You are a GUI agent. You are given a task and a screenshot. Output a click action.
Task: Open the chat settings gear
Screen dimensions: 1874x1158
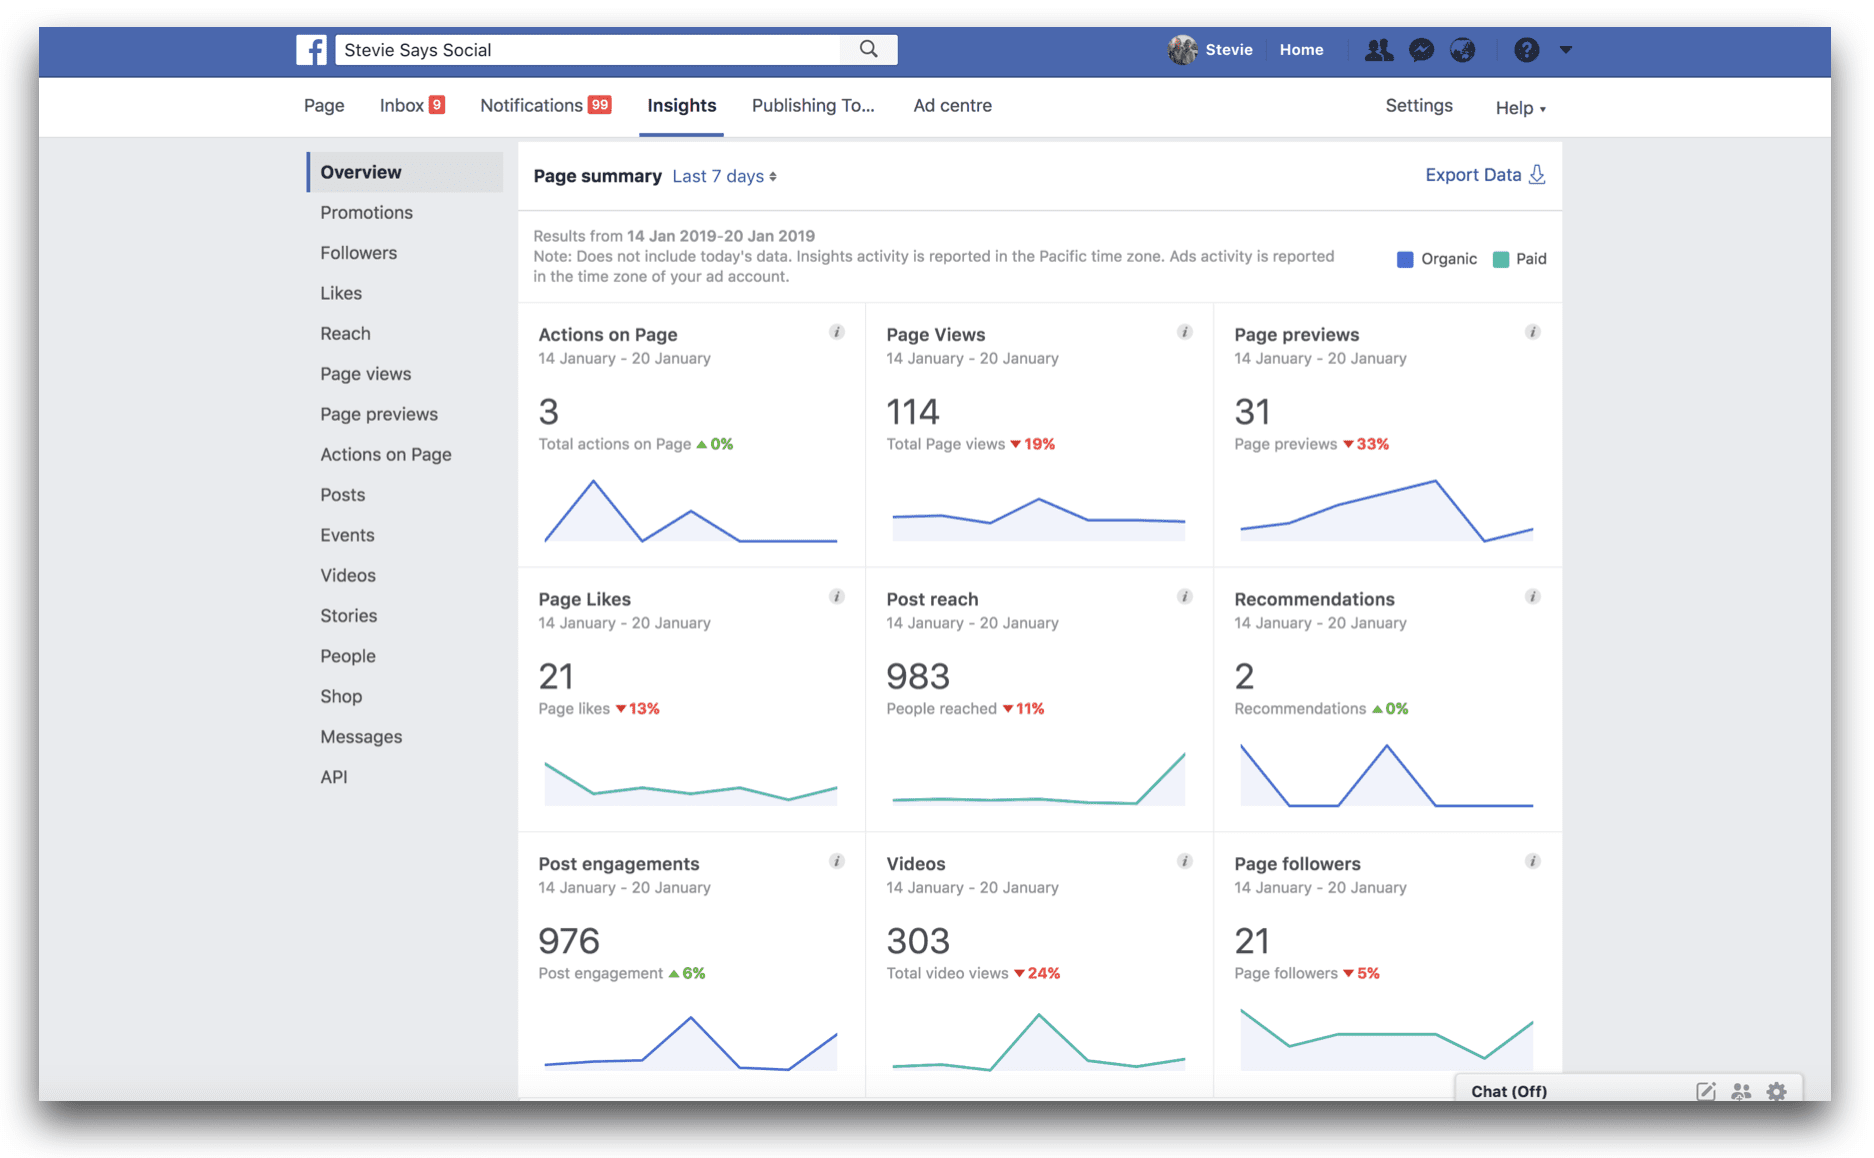coord(1777,1092)
